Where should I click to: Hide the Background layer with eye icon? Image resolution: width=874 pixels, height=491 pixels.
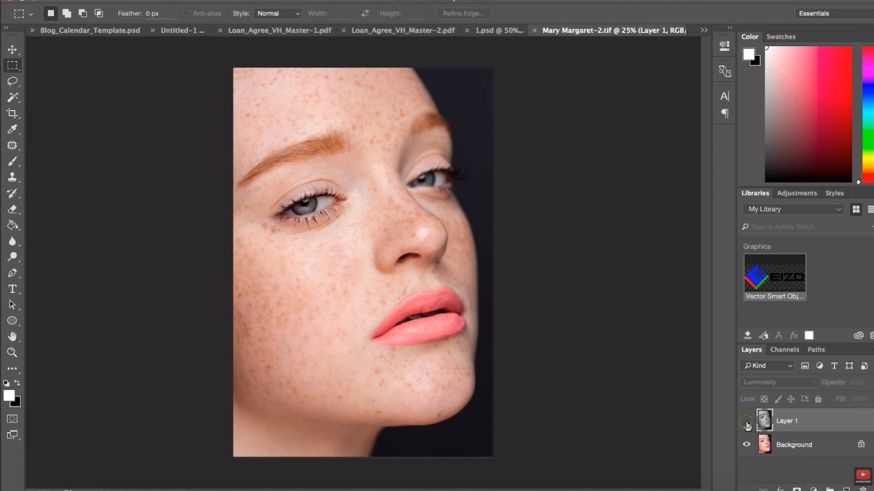pyautogui.click(x=746, y=444)
